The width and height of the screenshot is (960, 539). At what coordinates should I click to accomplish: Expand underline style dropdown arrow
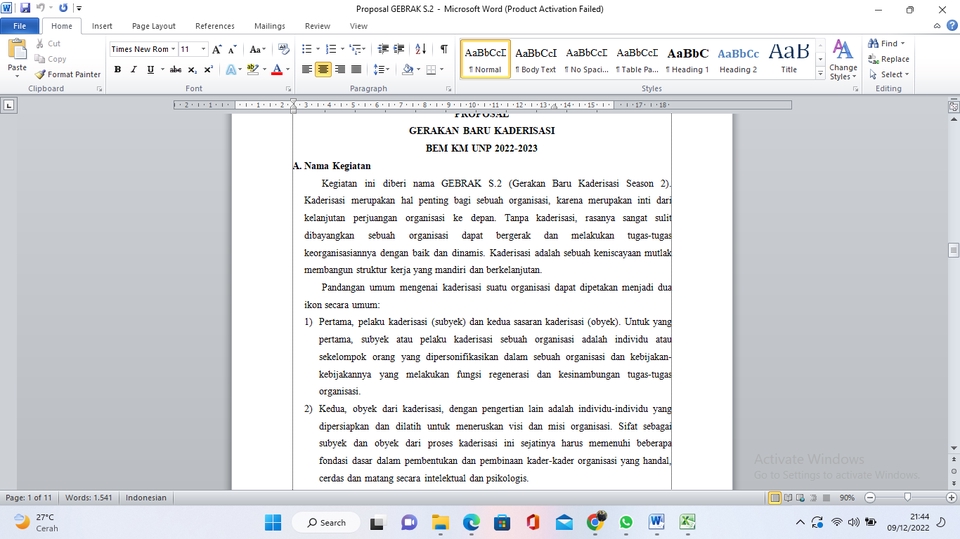tap(162, 69)
